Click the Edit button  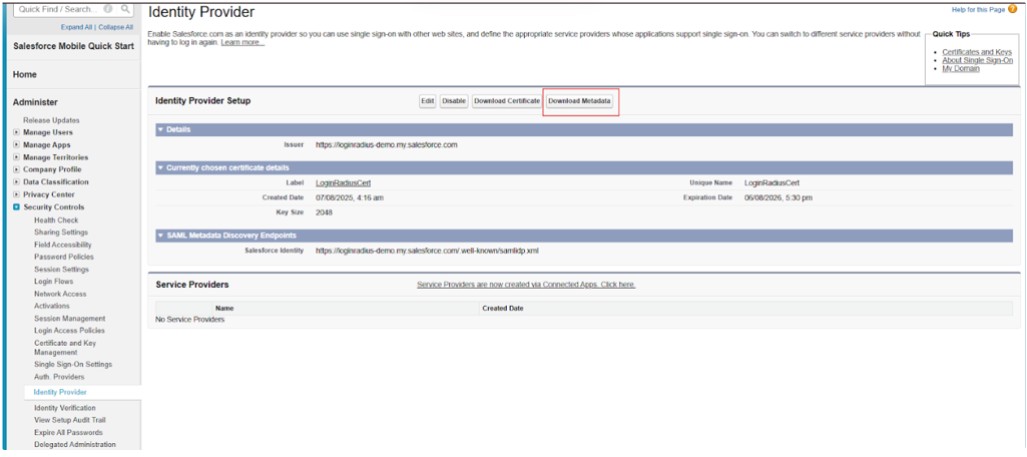[x=428, y=101]
